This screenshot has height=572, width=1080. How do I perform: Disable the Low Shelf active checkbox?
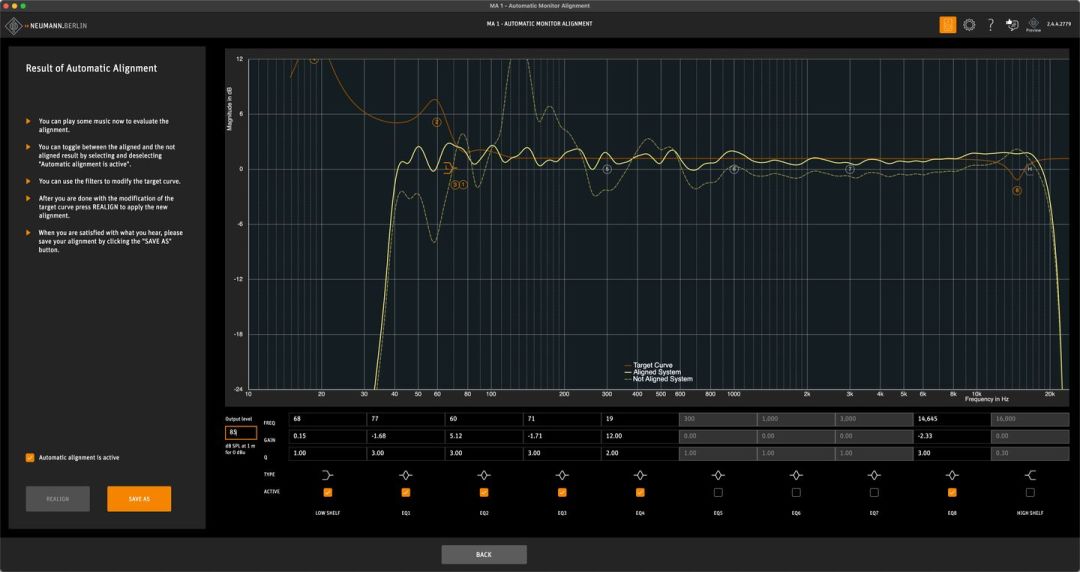327,492
